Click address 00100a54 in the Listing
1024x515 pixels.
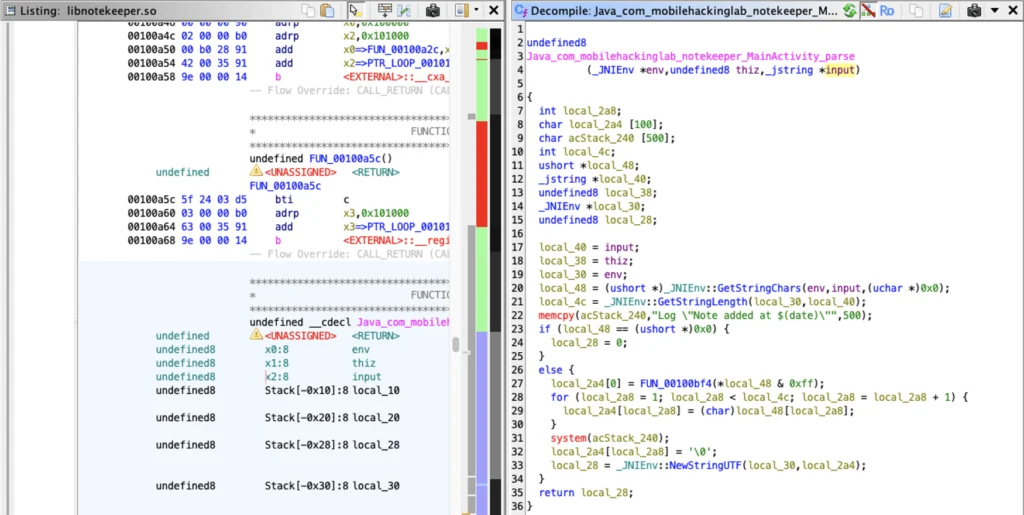152,63
